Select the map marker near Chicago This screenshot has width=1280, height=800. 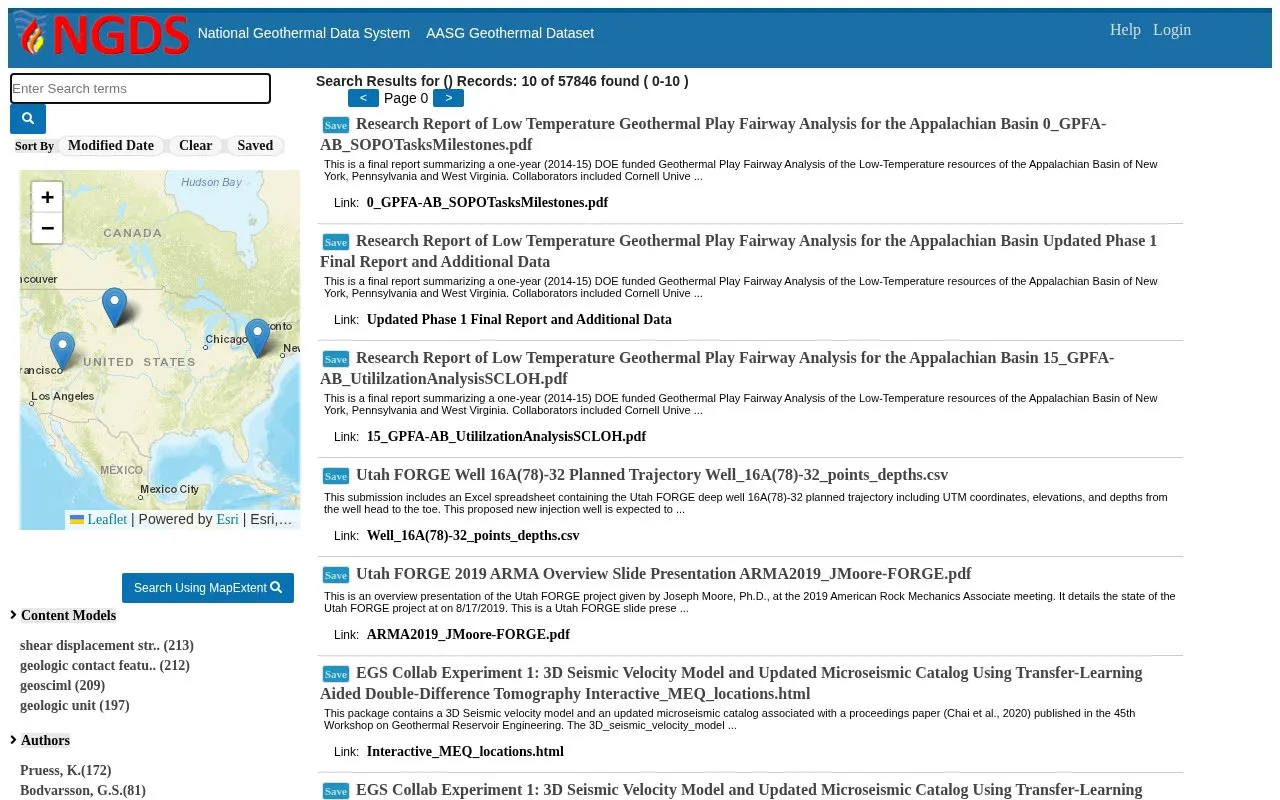257,338
